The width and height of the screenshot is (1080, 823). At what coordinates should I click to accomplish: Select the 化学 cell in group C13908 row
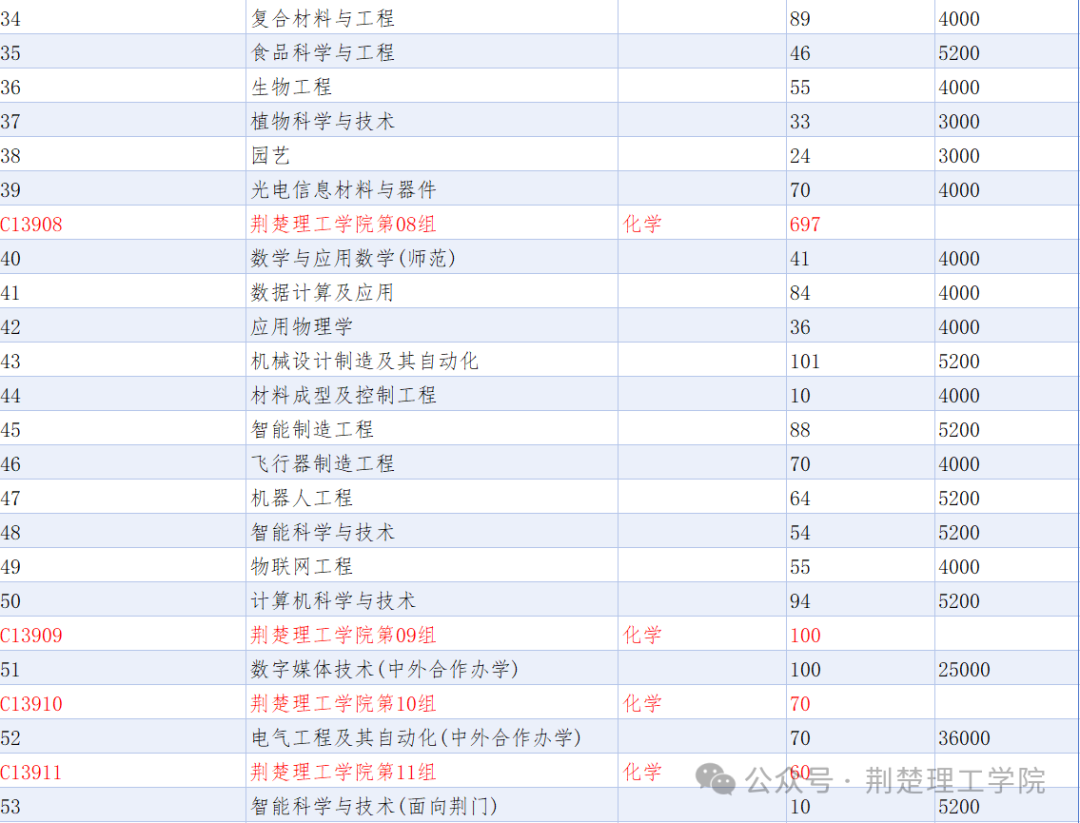642,224
